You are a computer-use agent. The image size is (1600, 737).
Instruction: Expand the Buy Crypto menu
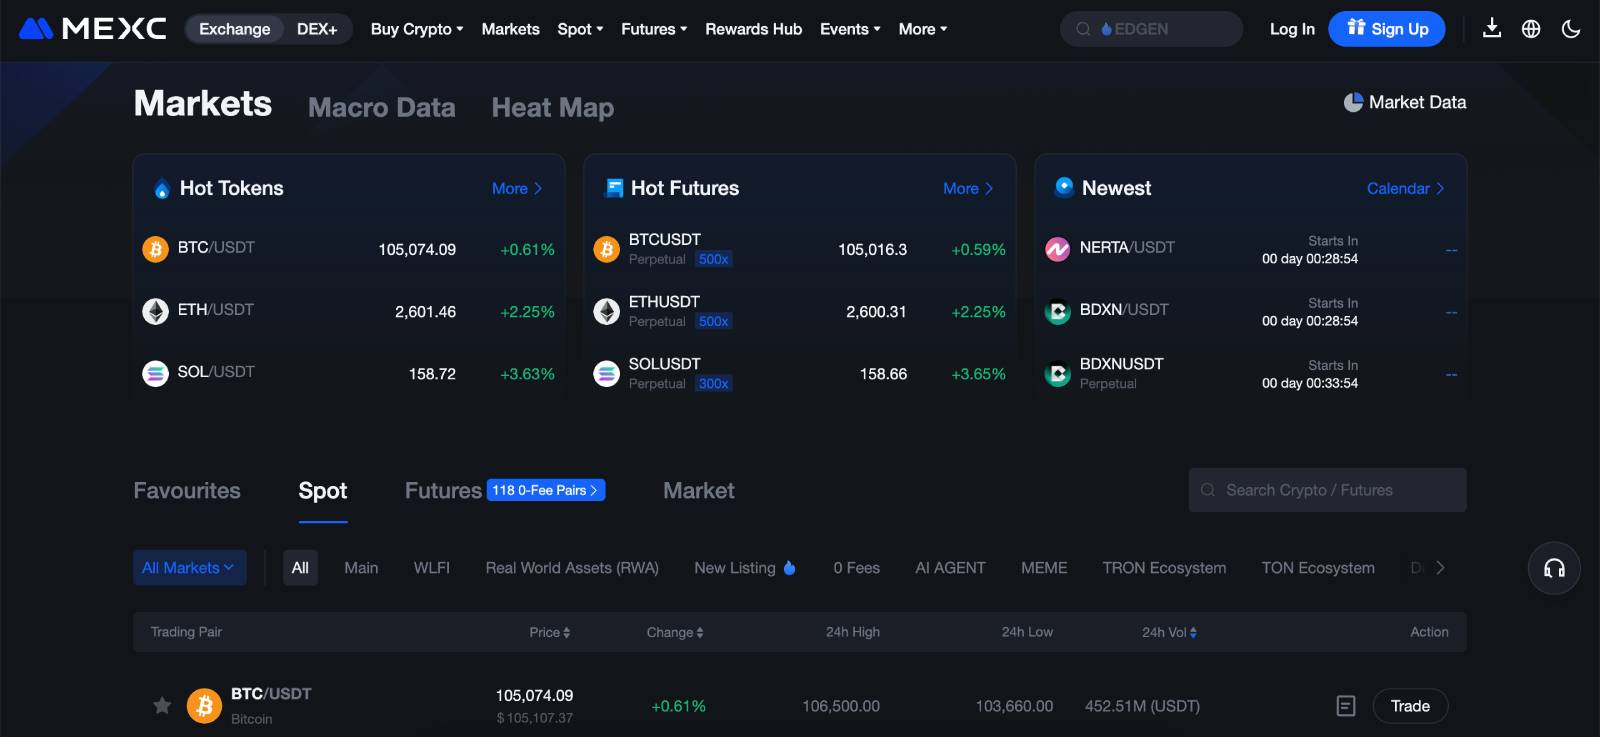(x=417, y=29)
